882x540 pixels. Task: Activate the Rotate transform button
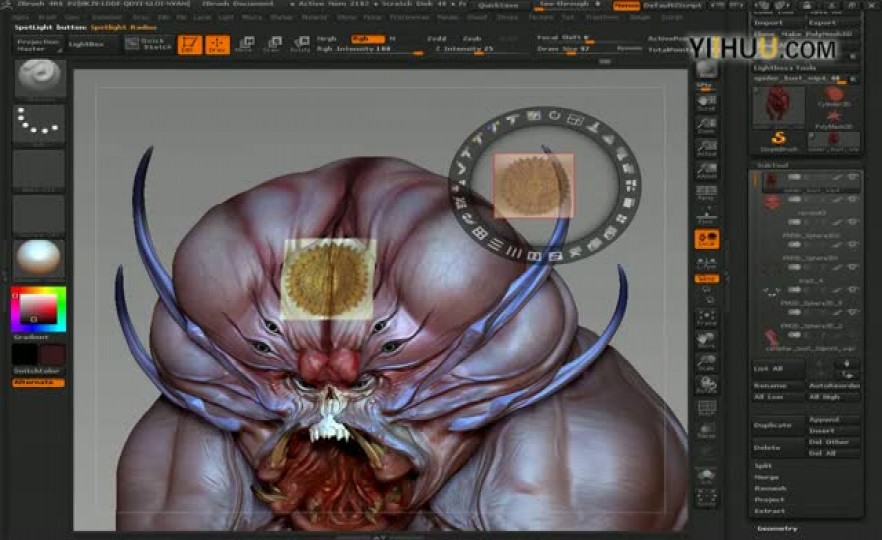[x=300, y=44]
